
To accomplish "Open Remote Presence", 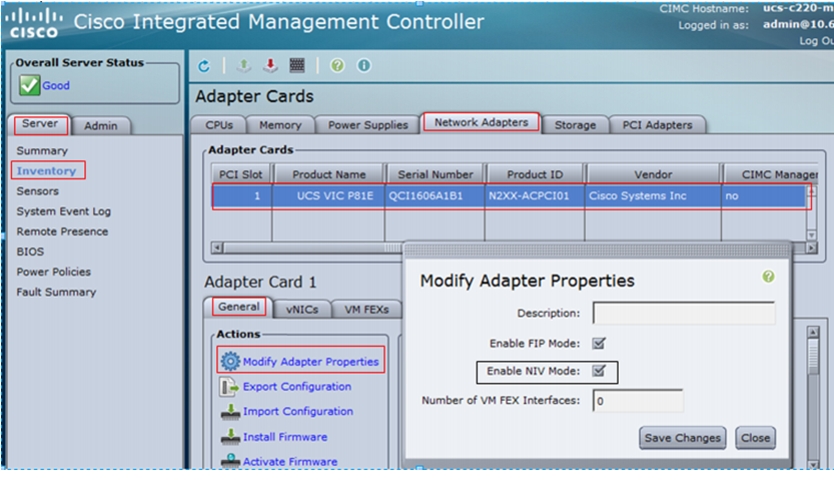I will coord(62,231).
